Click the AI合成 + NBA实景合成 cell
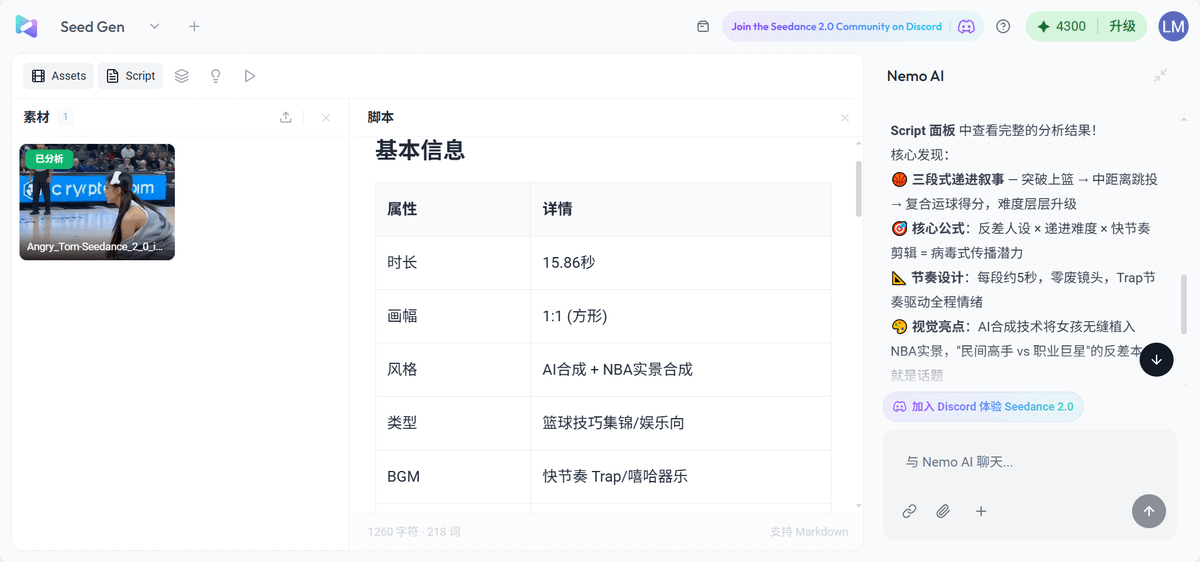 pos(618,369)
